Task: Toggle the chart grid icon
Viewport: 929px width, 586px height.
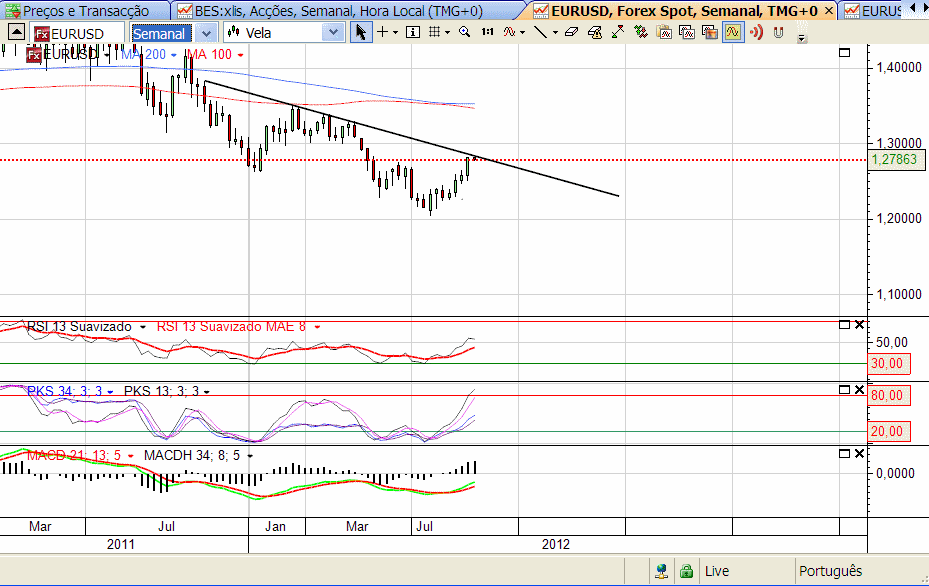Action: [435, 32]
